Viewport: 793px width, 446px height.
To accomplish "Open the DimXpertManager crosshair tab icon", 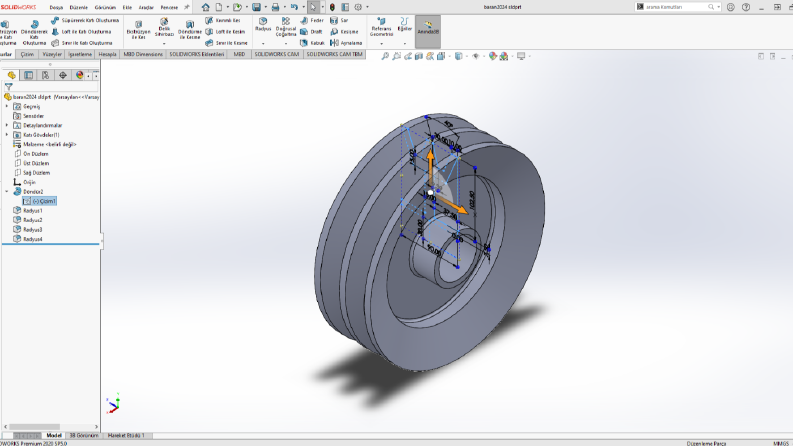I will coord(63,75).
